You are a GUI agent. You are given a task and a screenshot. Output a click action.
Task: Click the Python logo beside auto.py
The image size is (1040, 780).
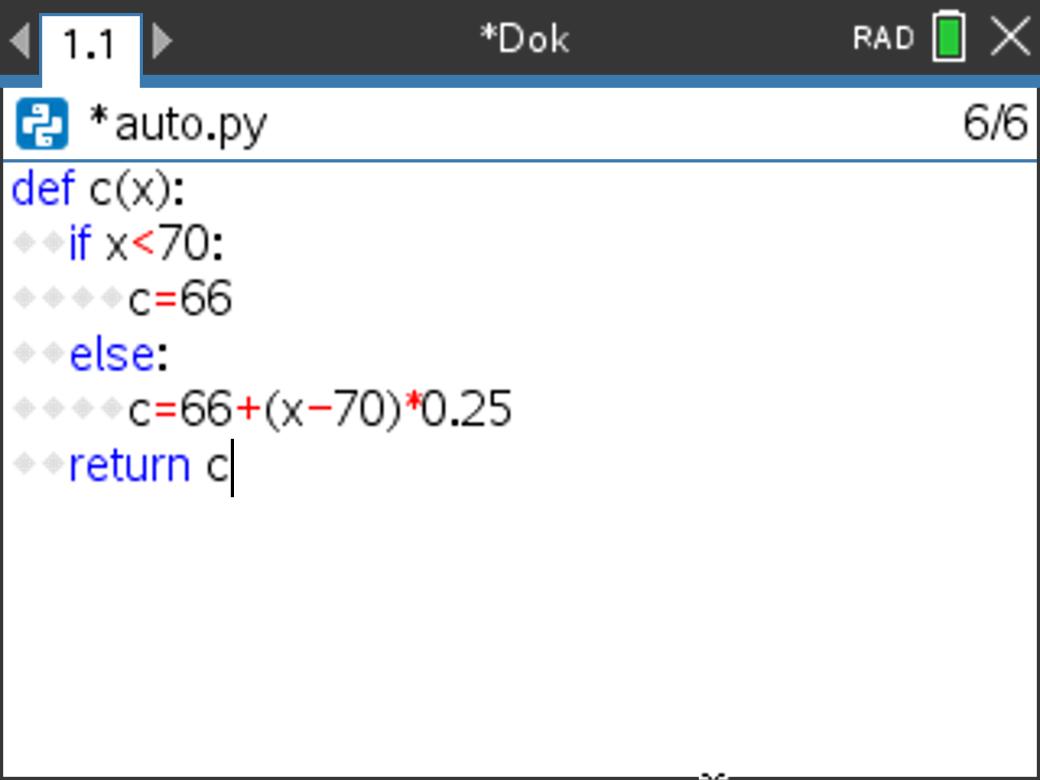pyautogui.click(x=42, y=125)
